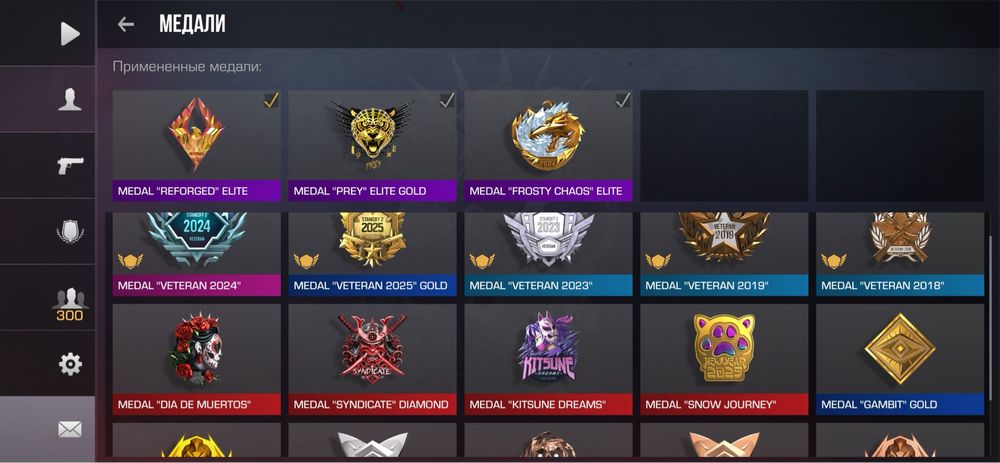Click the play arrow icon in sidebar
Screen dimensions: 1000x463
click(x=70, y=34)
